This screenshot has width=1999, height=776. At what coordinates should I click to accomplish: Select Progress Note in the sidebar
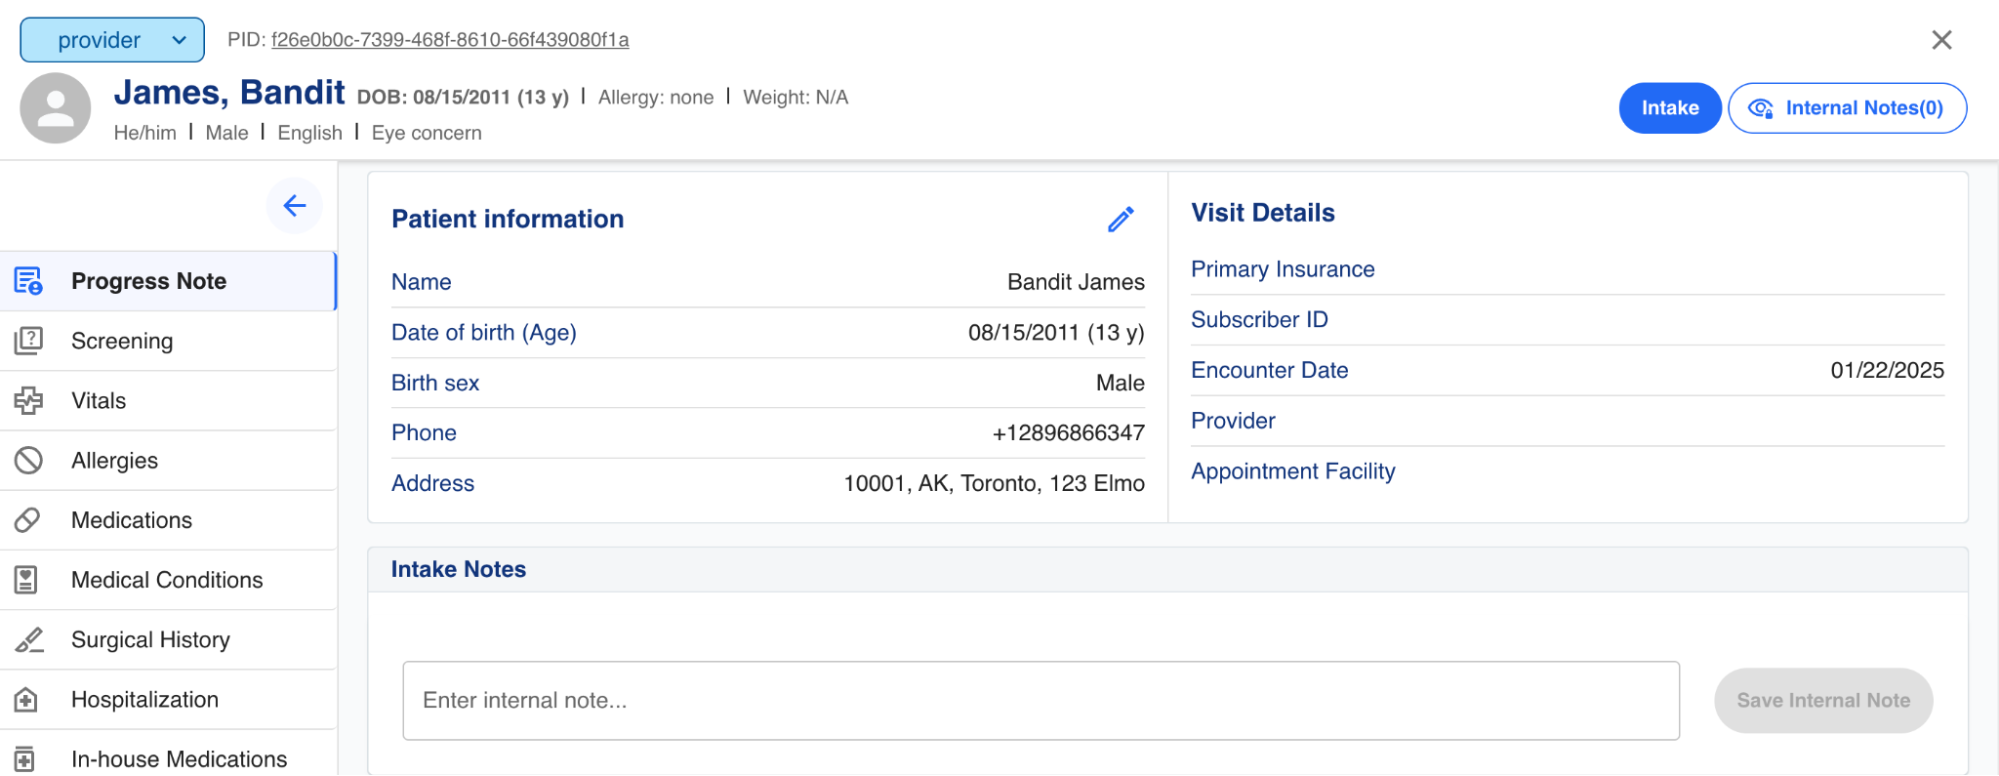[x=149, y=281]
